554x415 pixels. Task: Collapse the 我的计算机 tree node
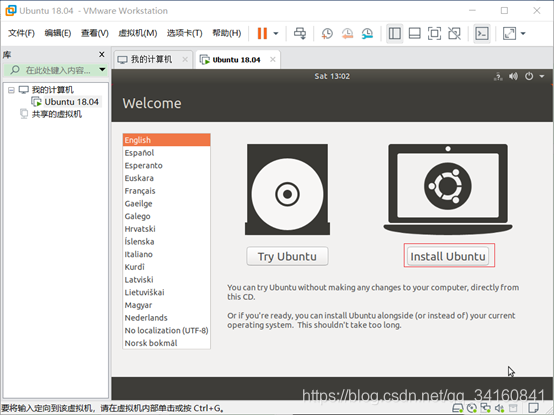[x=11, y=90]
